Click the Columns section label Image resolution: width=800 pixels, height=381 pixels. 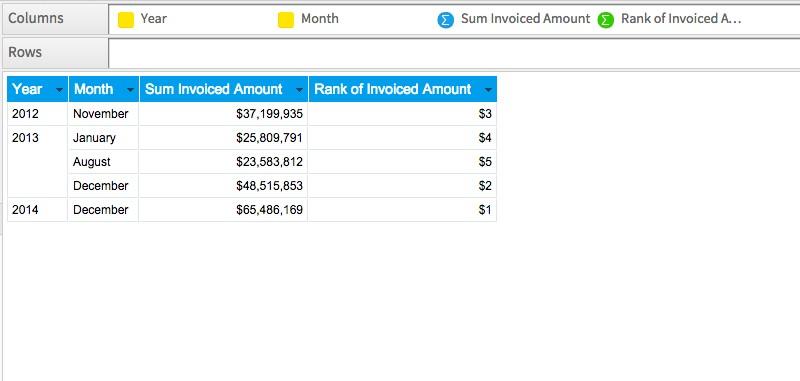(36, 19)
